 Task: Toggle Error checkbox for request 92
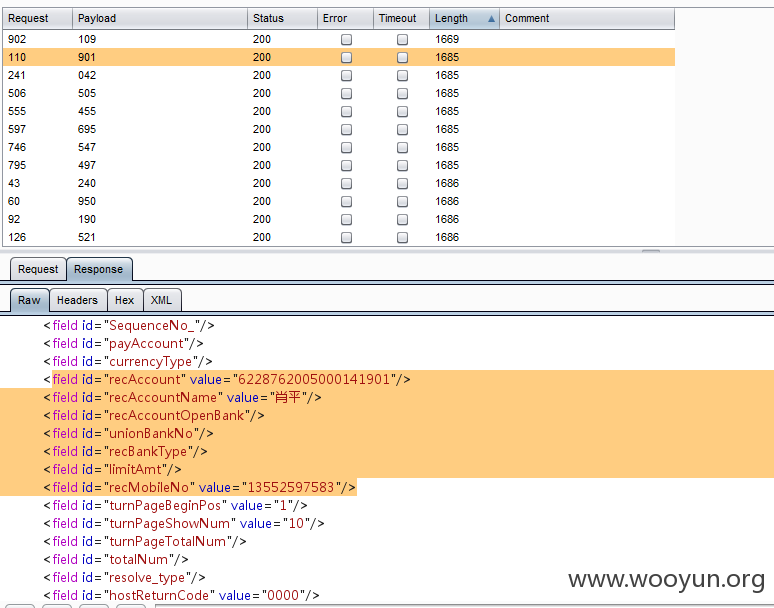click(x=347, y=220)
